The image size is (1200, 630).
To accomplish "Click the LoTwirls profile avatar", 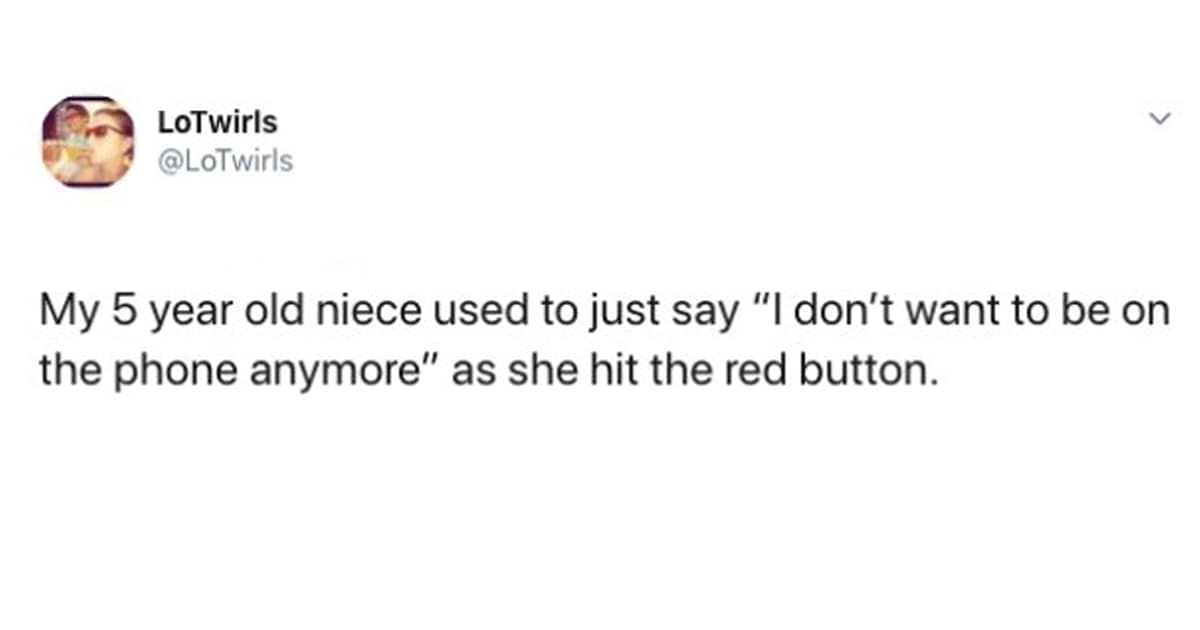I will [x=88, y=142].
